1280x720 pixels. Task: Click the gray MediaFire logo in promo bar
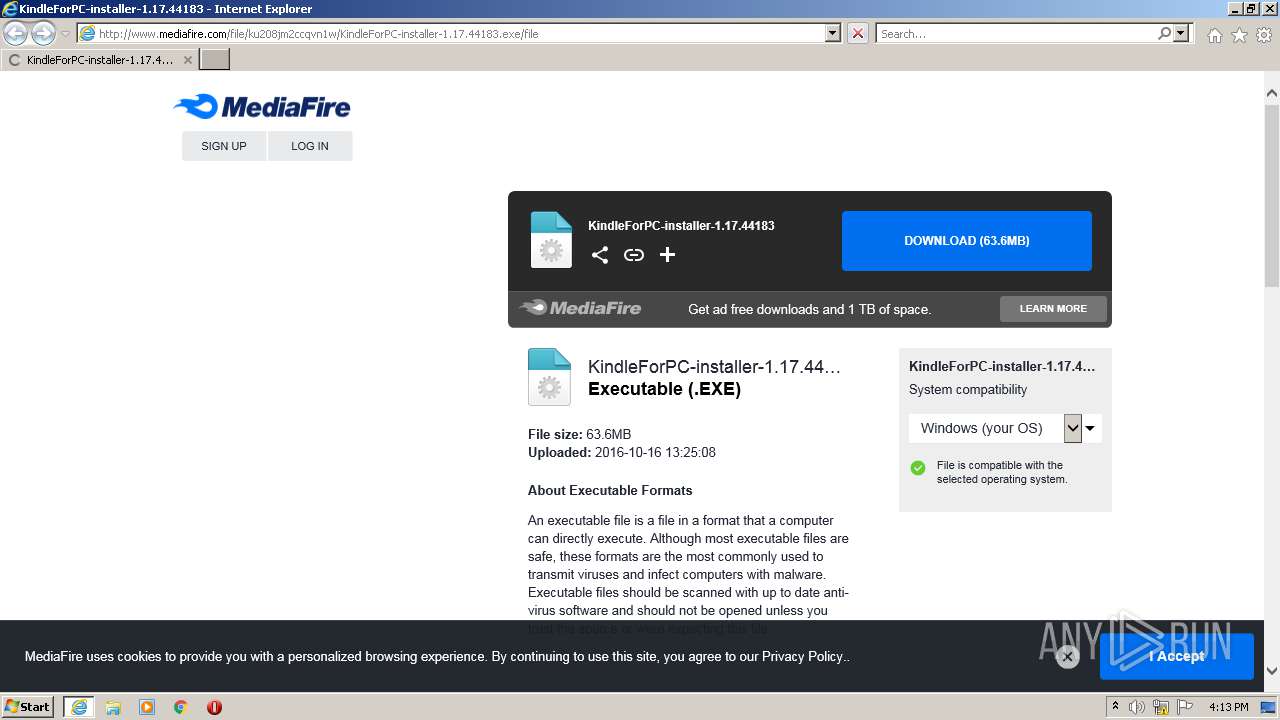coord(580,308)
